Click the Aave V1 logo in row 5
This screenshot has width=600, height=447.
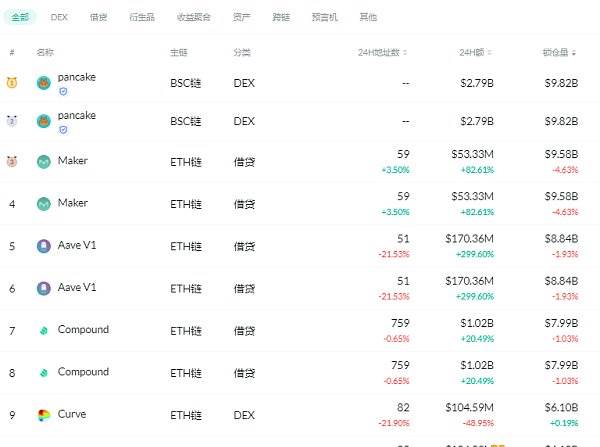[44, 246]
